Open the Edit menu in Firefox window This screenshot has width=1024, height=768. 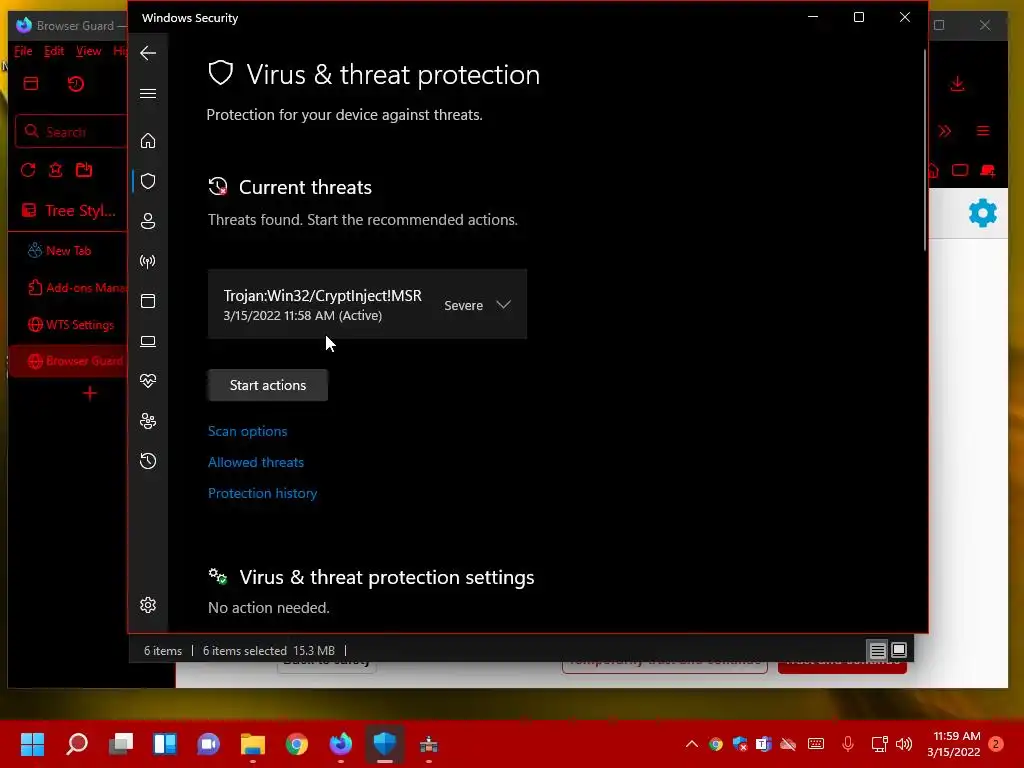click(x=54, y=51)
